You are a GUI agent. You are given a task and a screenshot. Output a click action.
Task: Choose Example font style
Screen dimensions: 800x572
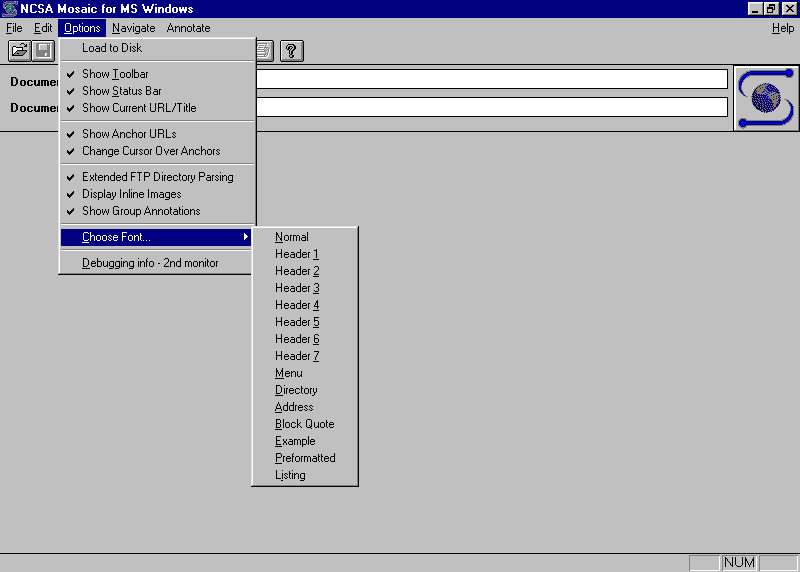(x=305, y=441)
